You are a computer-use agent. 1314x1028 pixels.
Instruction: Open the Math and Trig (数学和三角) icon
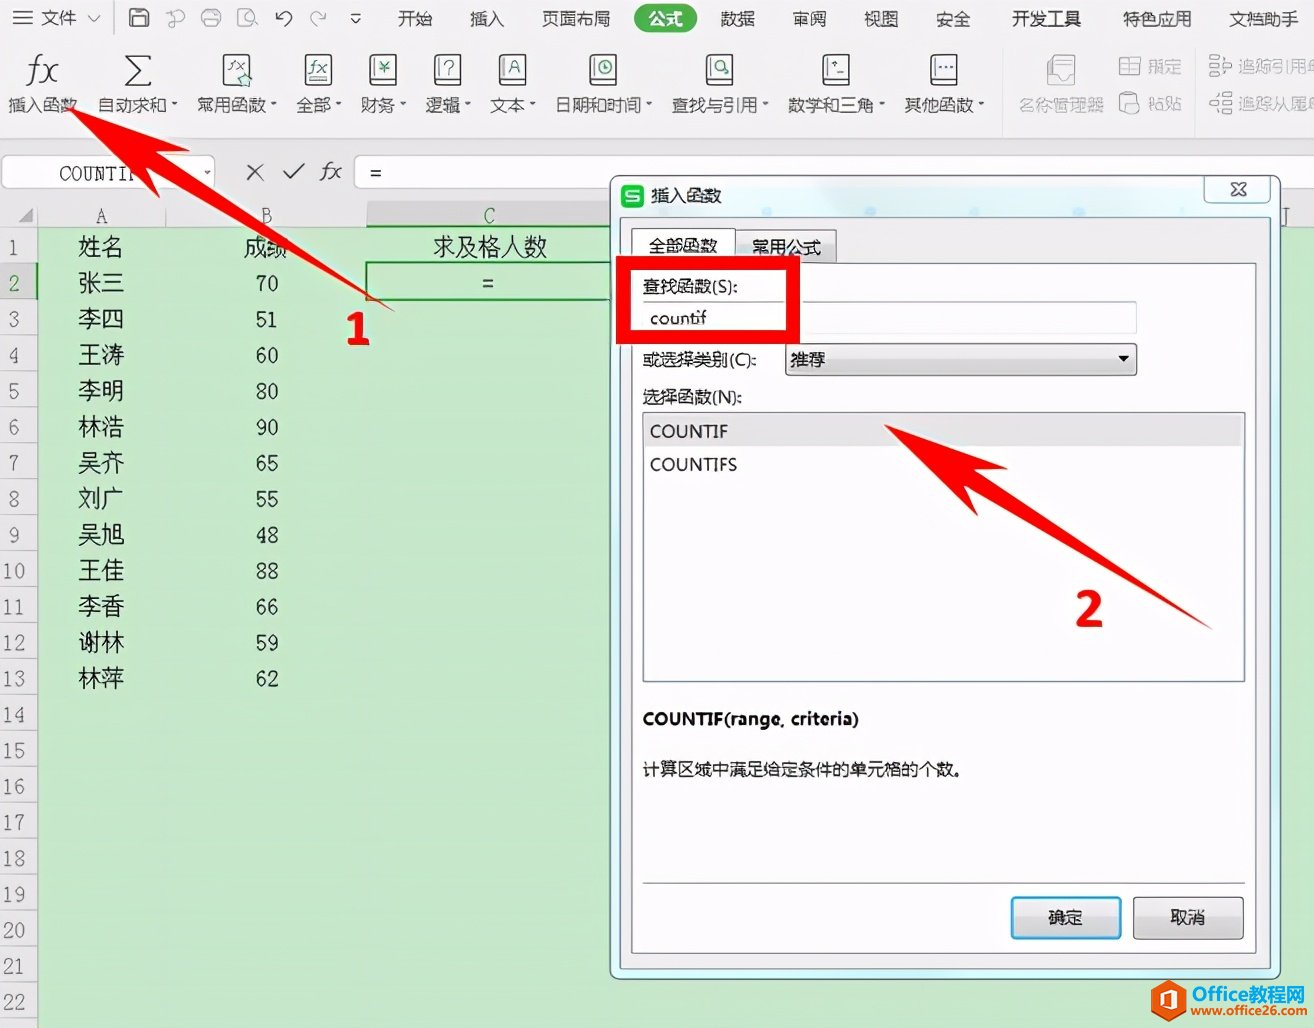tap(835, 70)
